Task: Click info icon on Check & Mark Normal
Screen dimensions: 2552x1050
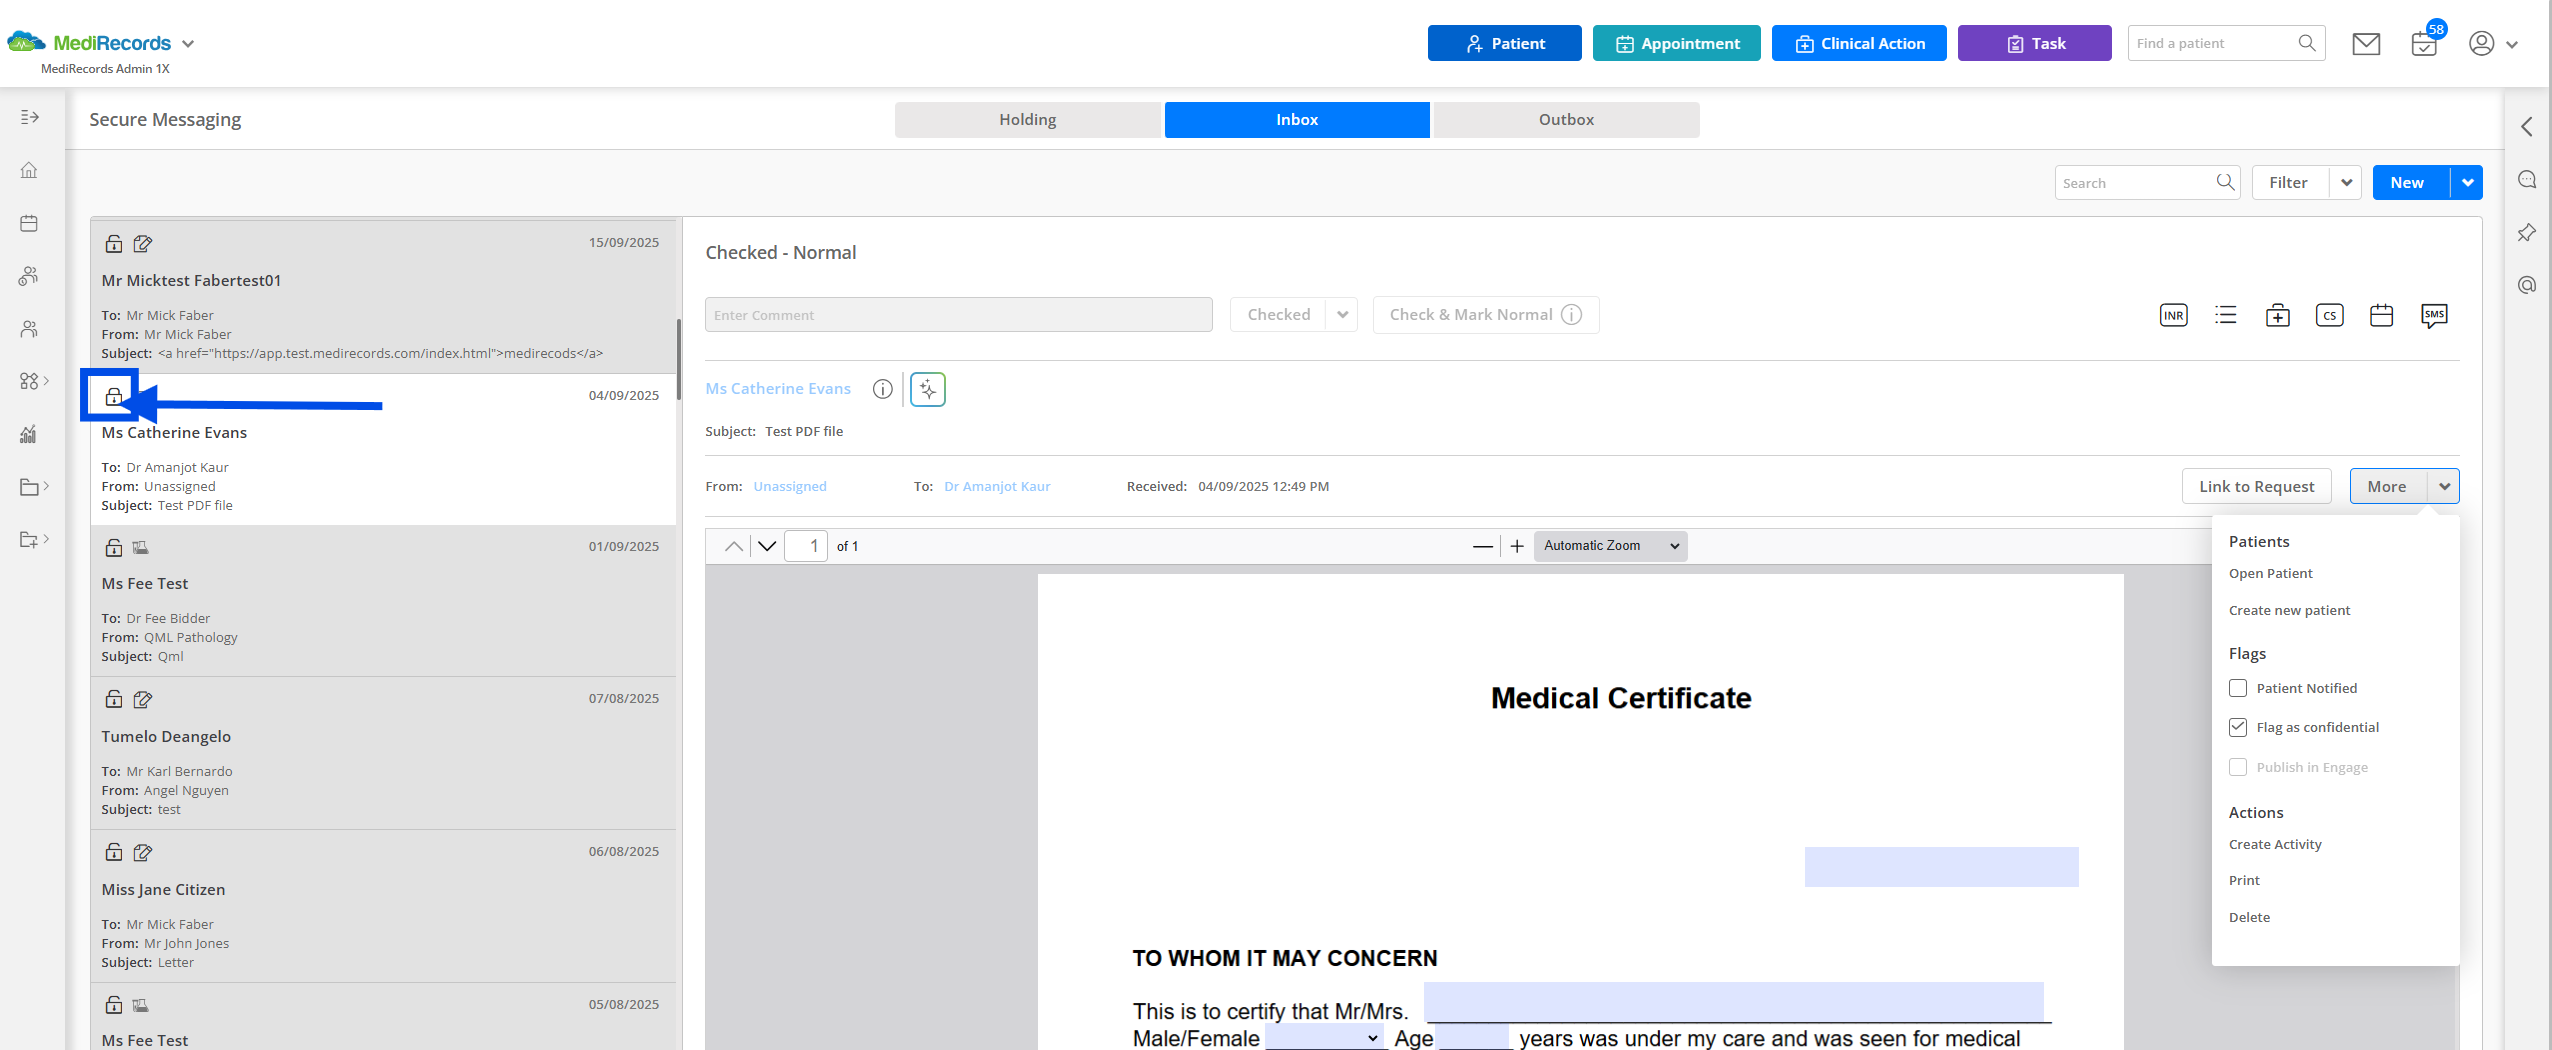Action: click(1572, 315)
